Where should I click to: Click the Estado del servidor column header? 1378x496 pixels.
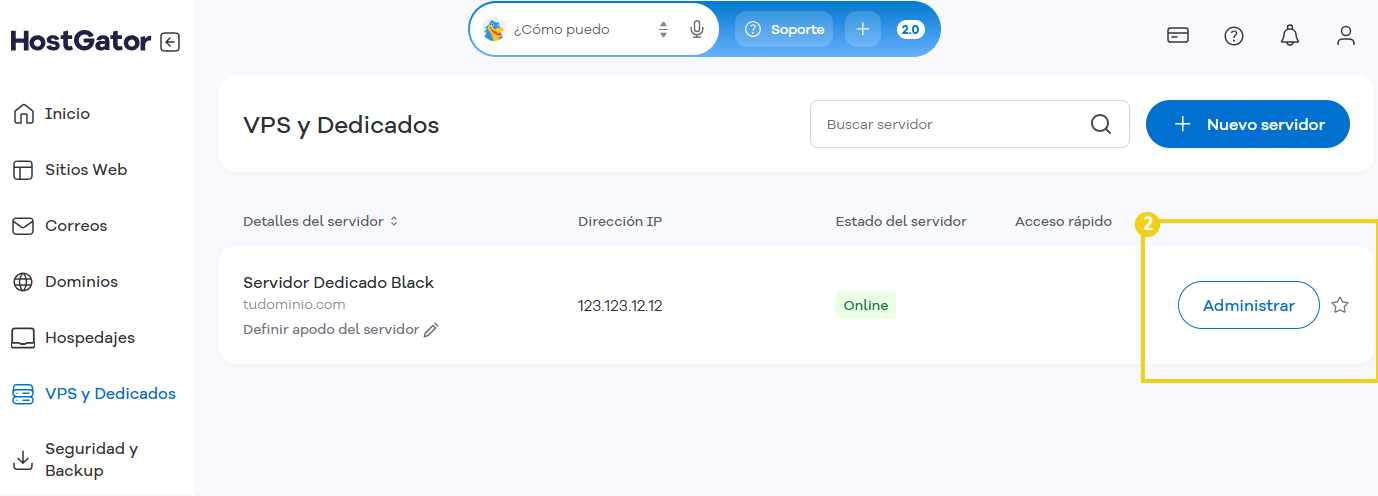[x=901, y=221]
